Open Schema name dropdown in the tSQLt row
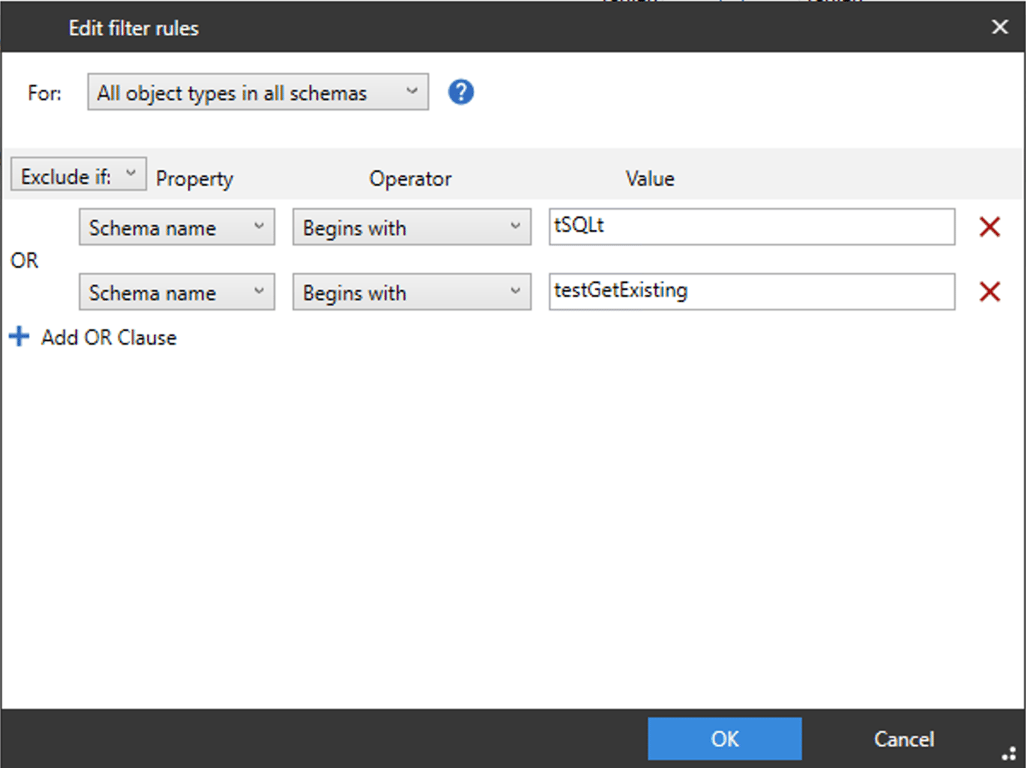The height and width of the screenshot is (768, 1026). 176,227
